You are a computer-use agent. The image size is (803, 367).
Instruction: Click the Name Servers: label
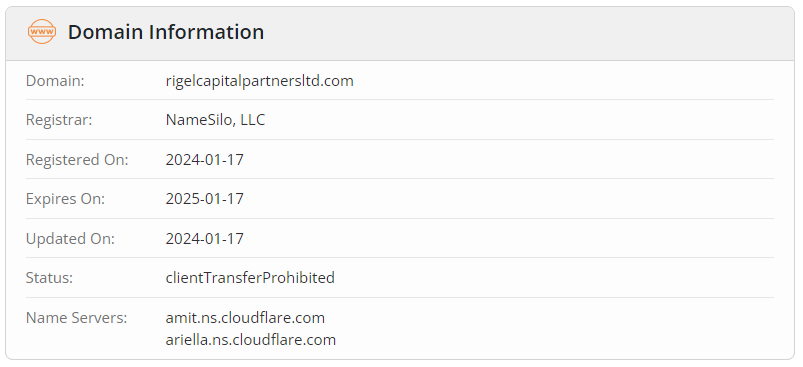76,317
